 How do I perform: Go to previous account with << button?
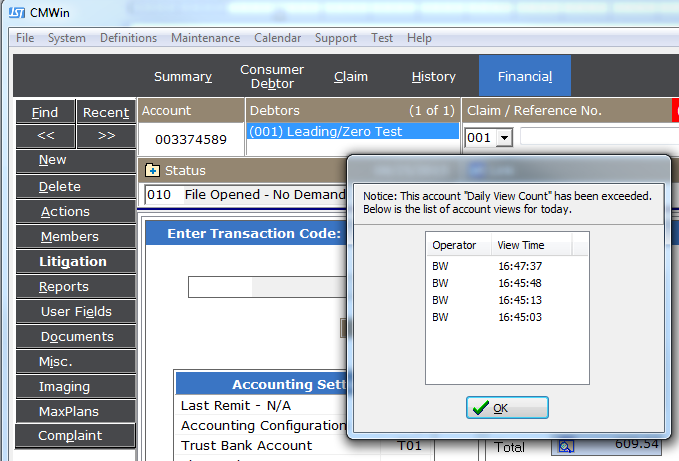pyautogui.click(x=45, y=135)
